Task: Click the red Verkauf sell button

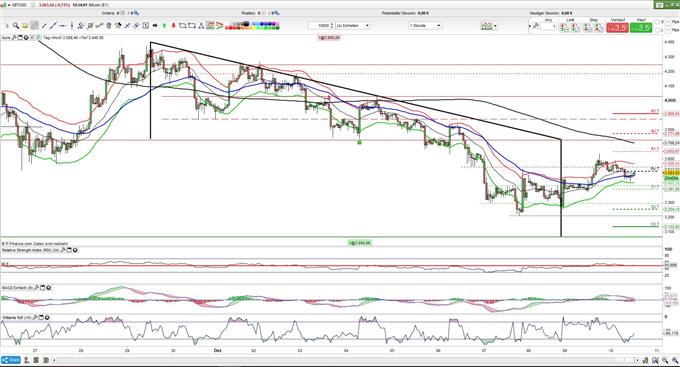Action: point(618,28)
